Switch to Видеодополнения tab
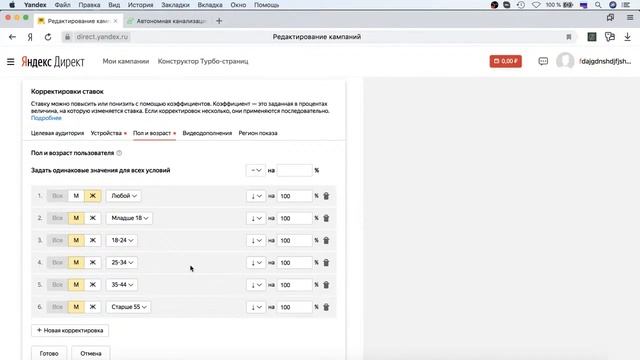 tap(207, 133)
